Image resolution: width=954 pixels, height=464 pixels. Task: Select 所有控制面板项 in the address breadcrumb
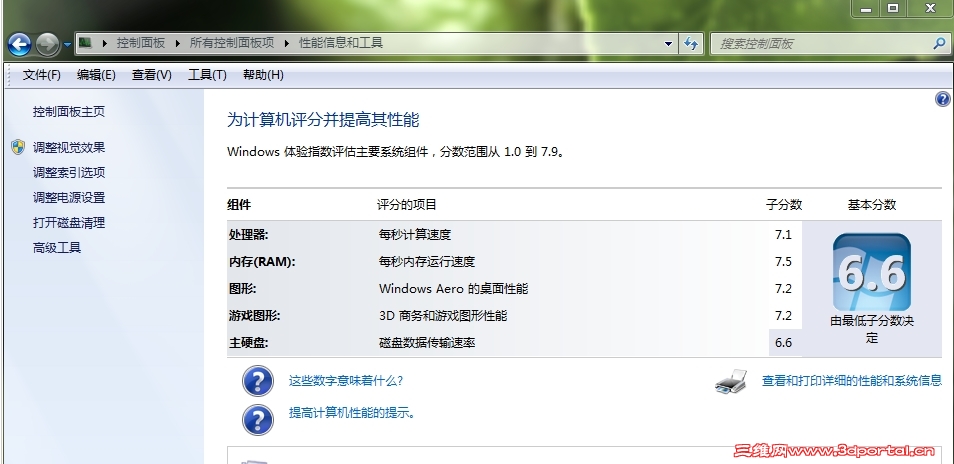(x=232, y=43)
